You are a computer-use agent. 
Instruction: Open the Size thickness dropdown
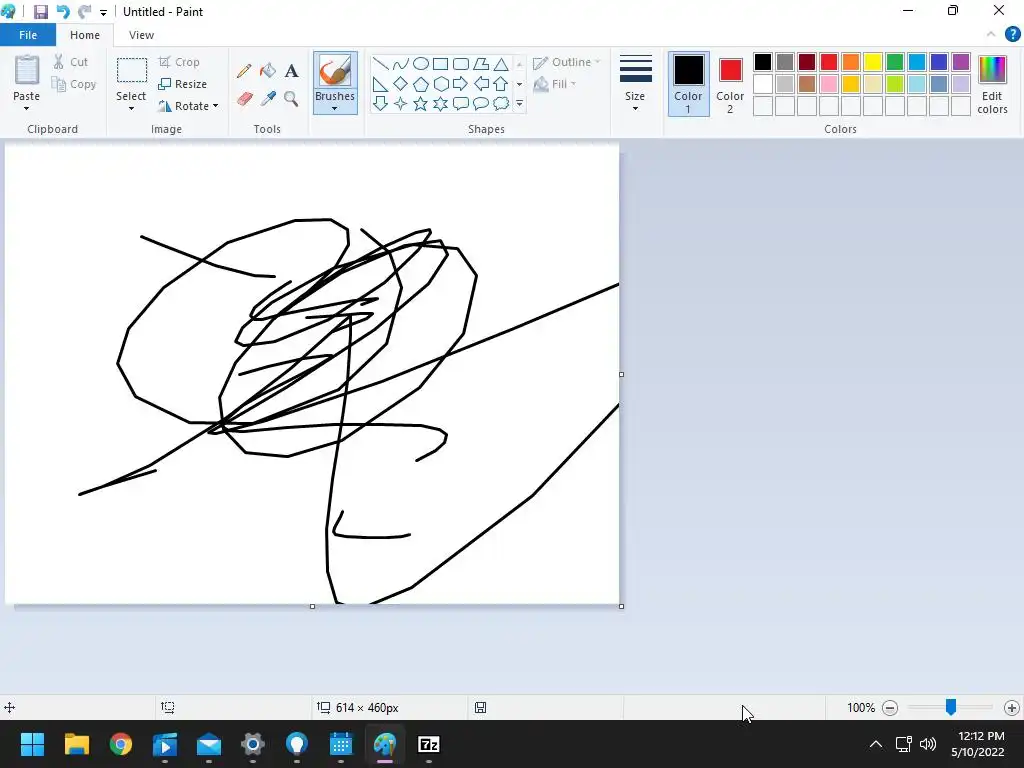pyautogui.click(x=635, y=84)
